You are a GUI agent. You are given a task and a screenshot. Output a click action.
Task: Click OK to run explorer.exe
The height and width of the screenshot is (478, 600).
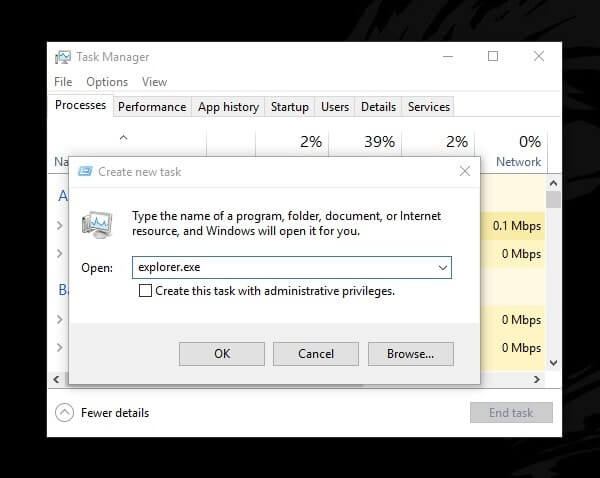222,354
